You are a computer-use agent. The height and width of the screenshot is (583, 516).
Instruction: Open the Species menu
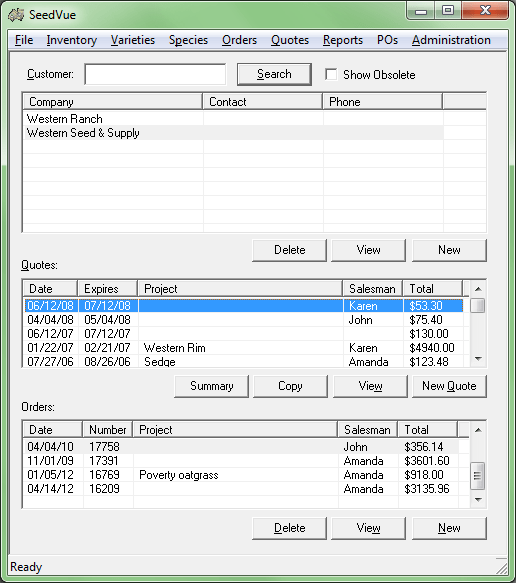click(188, 40)
